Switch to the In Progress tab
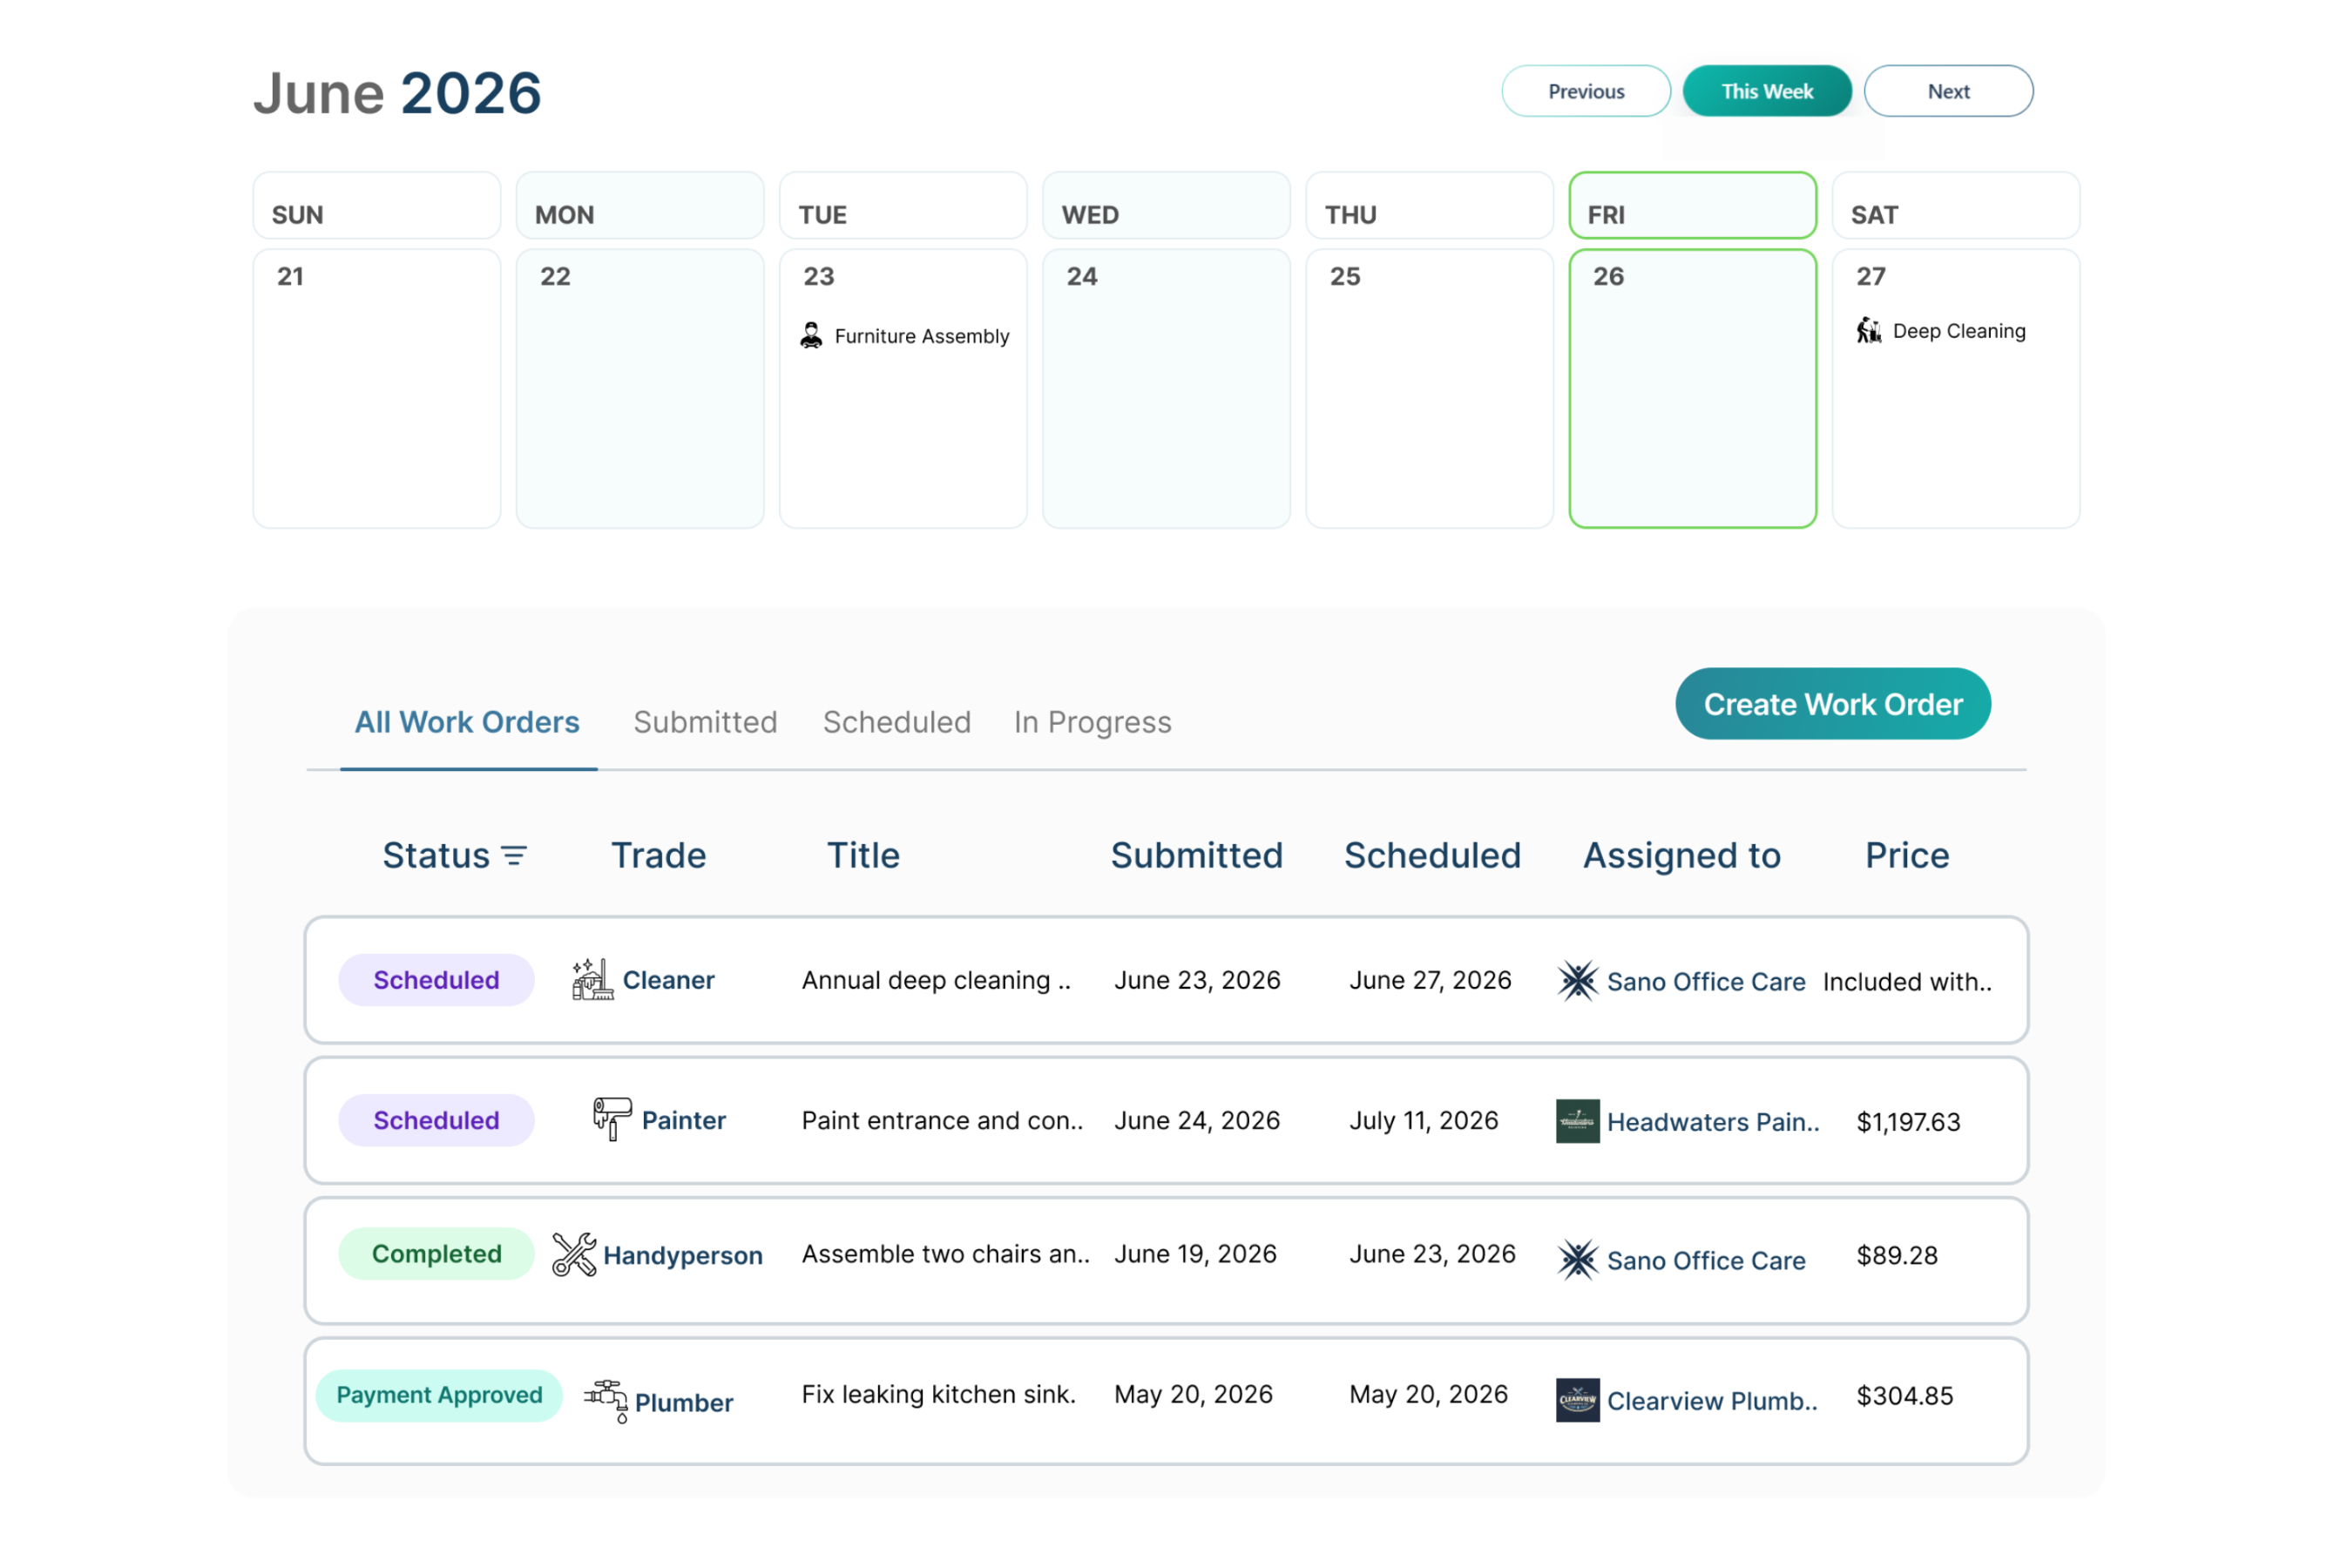Viewport: 2334px width, 1568px height. tap(1092, 722)
